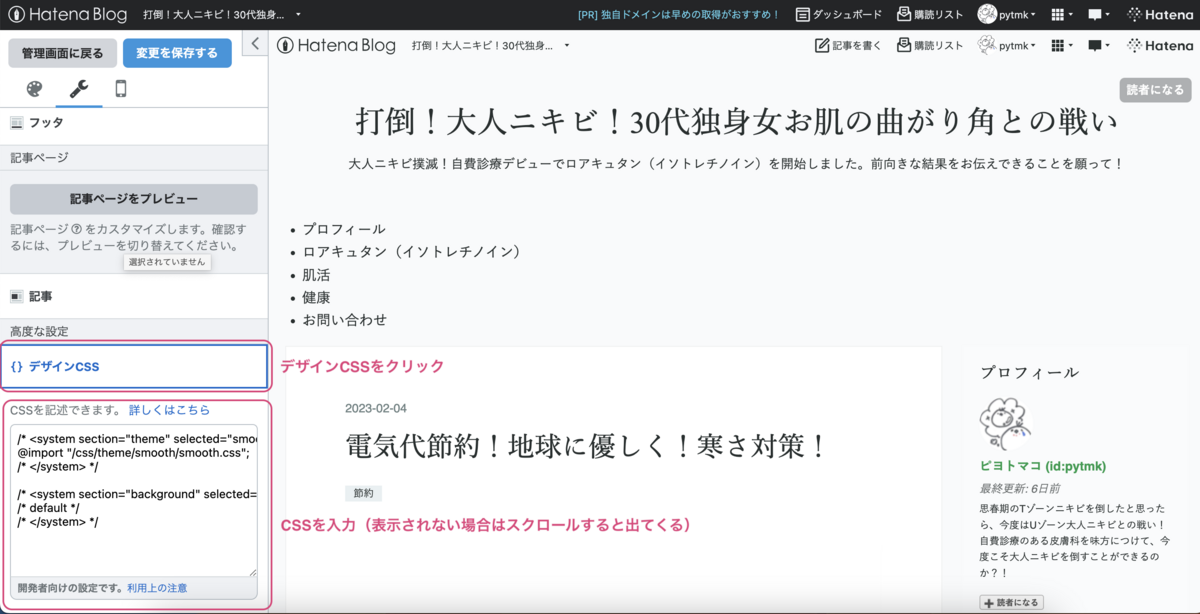Open the 健康 menu item
Screen dimensions: 1200x614
316,298
